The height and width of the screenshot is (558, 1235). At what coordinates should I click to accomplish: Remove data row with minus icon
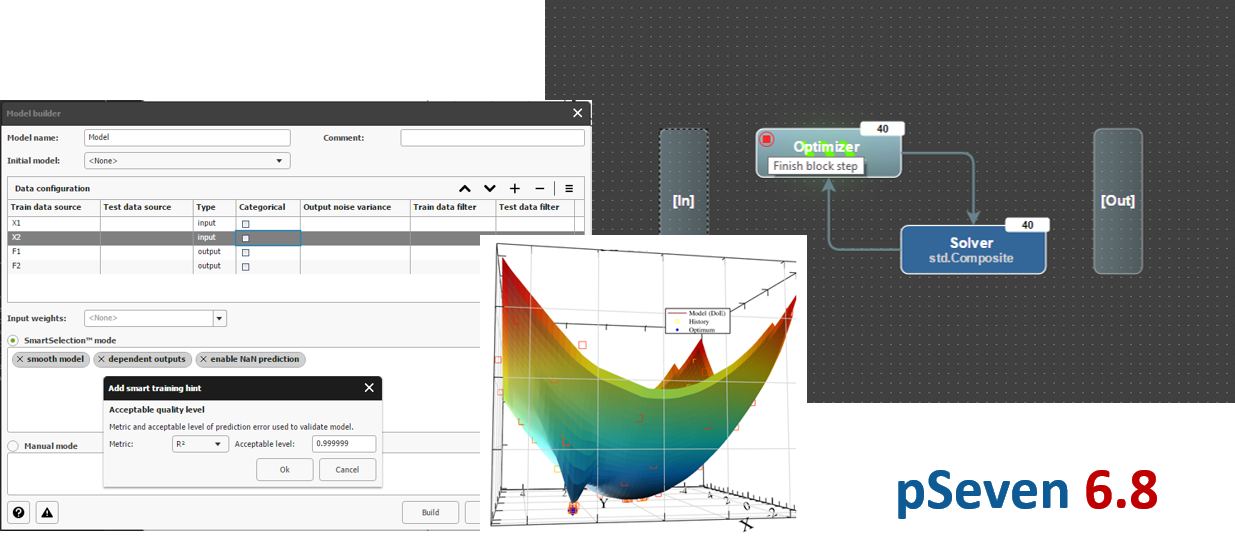coord(540,188)
